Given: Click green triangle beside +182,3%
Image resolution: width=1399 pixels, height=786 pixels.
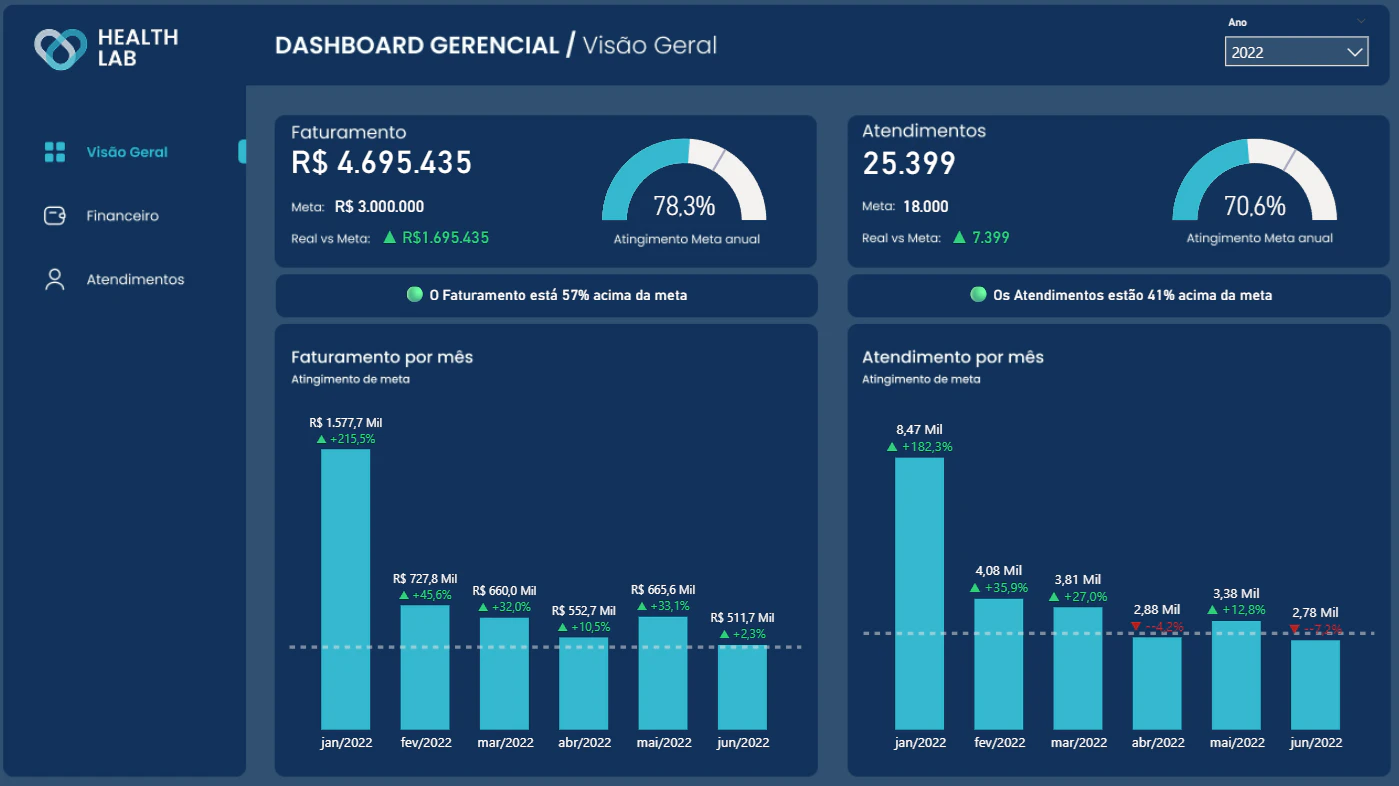Looking at the screenshot, I should tap(892, 447).
